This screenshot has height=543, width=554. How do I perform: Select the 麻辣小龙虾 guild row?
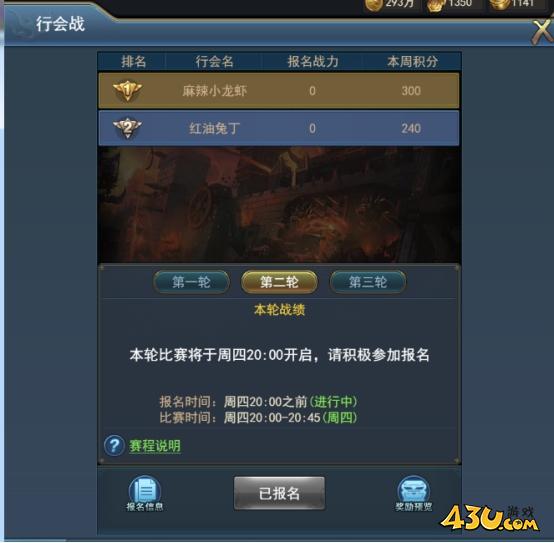(x=279, y=91)
